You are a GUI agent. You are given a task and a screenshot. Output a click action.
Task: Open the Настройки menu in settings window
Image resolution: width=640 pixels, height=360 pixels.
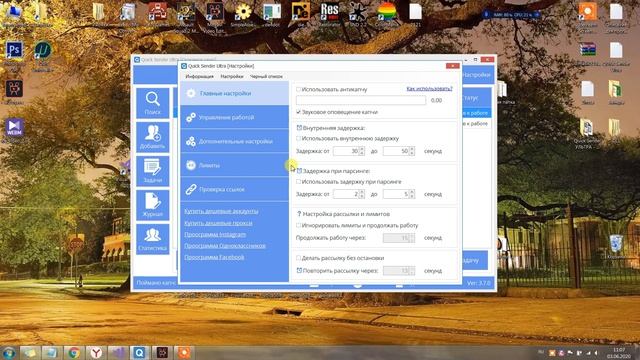232,76
